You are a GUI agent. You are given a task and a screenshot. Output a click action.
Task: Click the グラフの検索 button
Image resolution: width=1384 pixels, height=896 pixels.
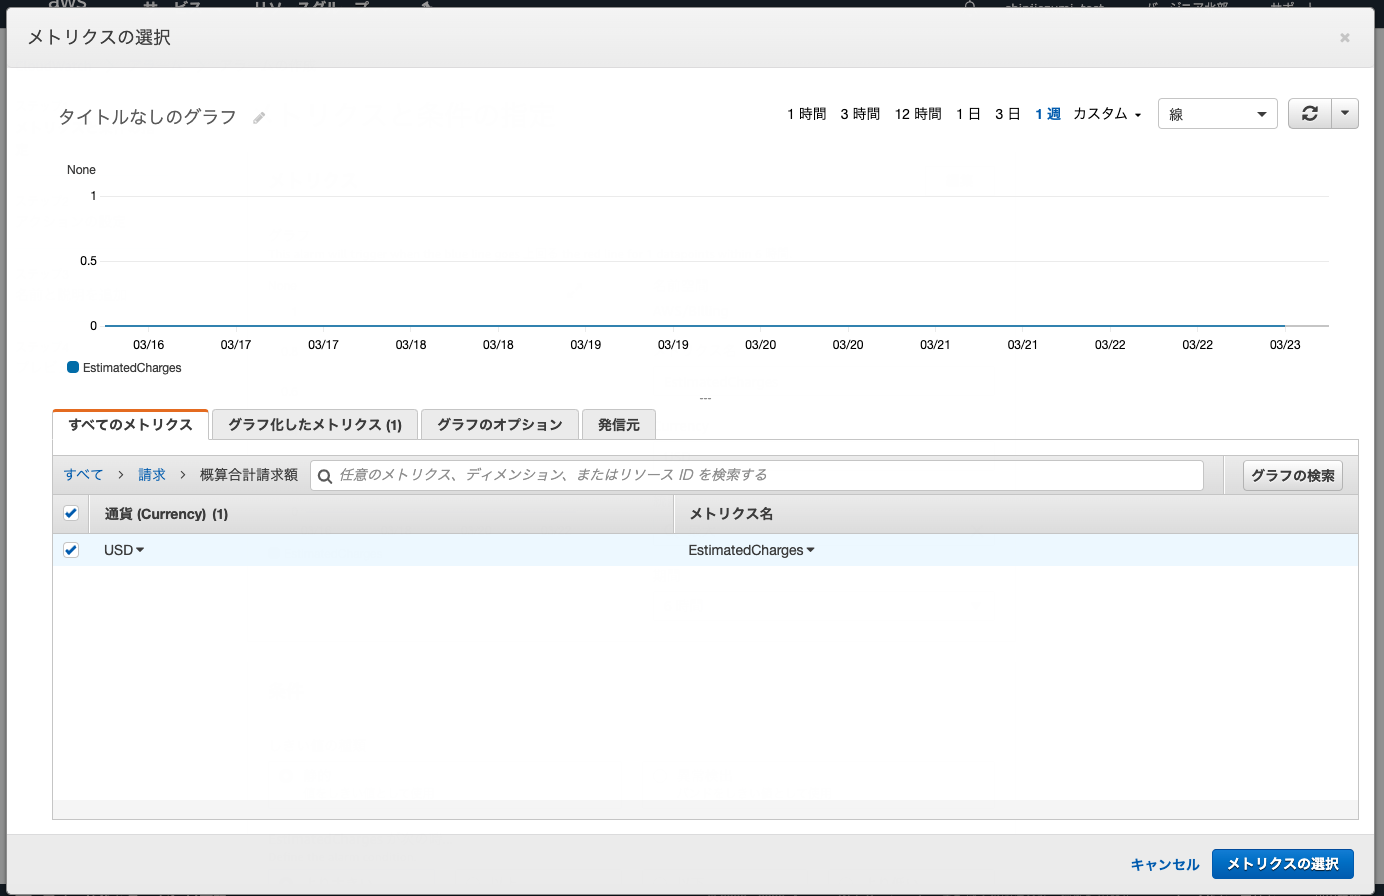pyautogui.click(x=1292, y=475)
